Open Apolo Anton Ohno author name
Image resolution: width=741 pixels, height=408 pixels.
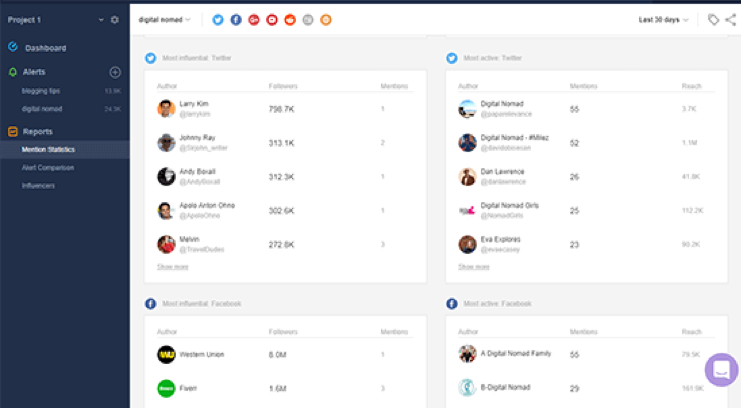[x=207, y=205]
